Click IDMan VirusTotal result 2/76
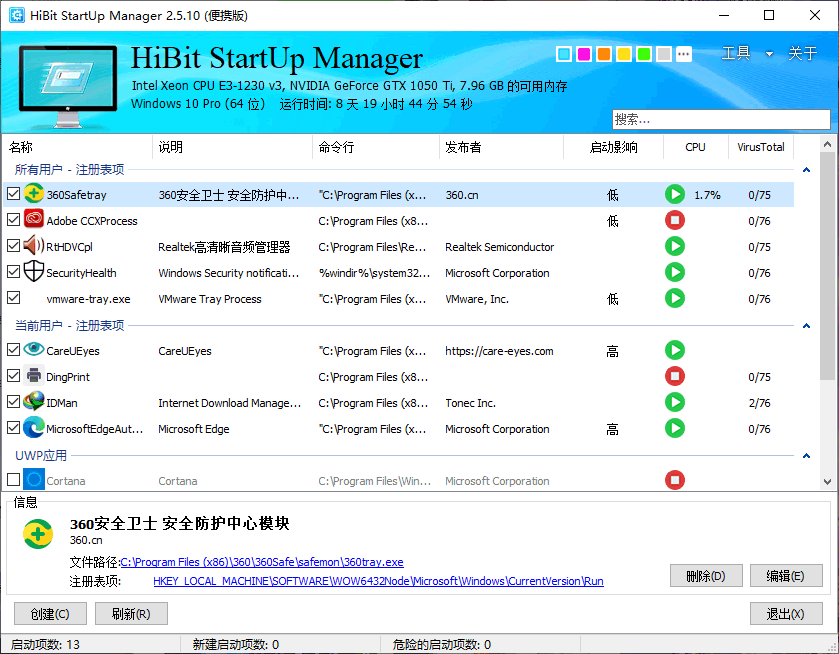 click(759, 403)
